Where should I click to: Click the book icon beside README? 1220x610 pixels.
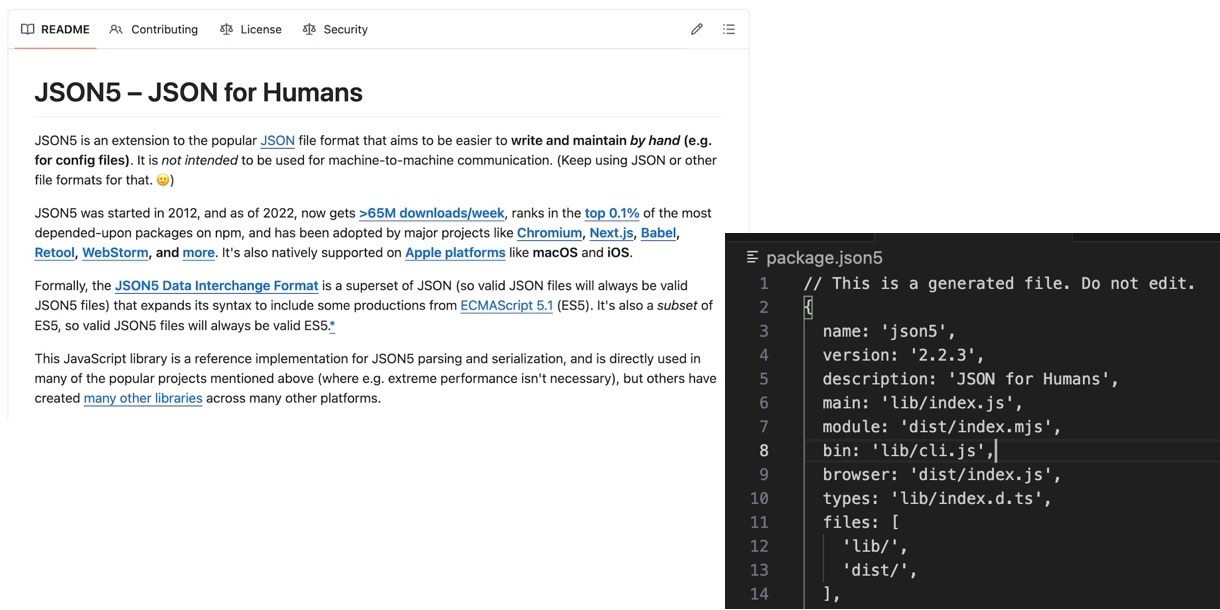point(28,29)
